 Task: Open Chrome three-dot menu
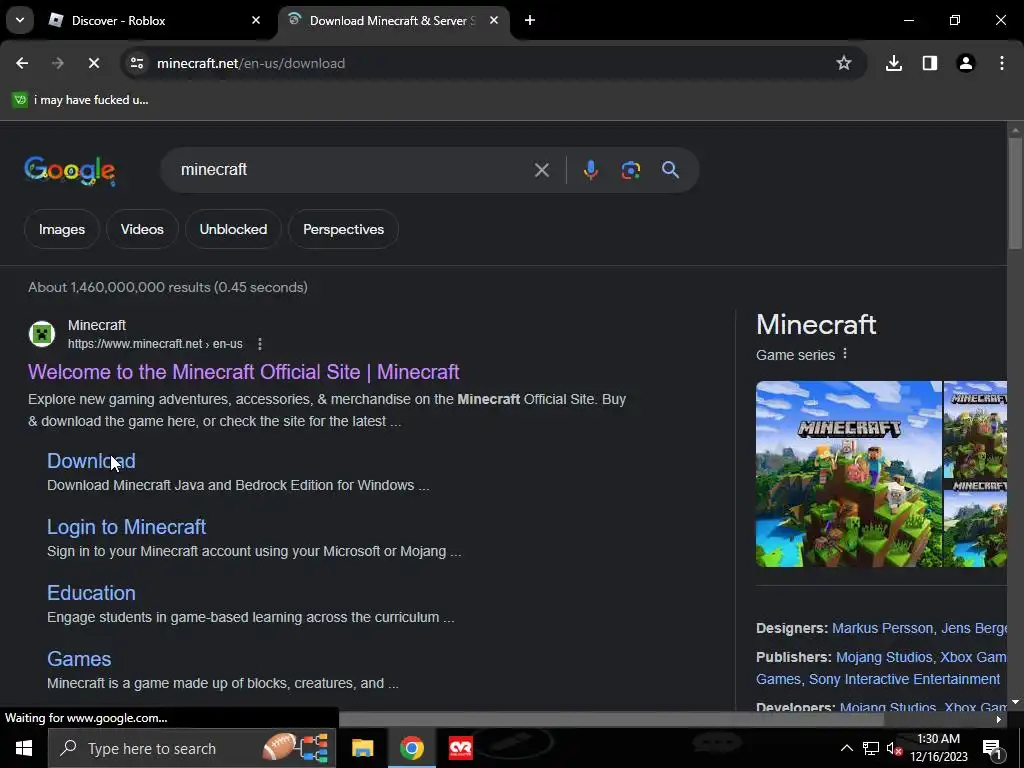[x=1001, y=63]
